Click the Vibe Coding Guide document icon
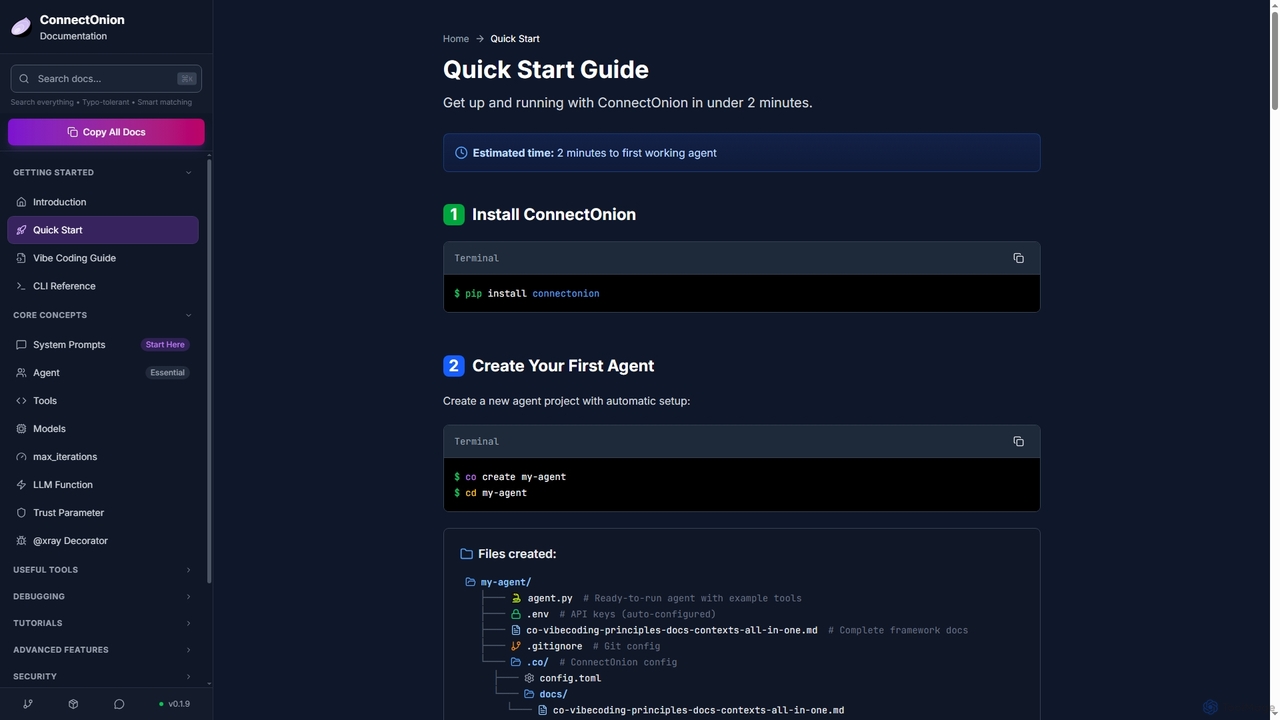1280x720 pixels. click(21, 258)
